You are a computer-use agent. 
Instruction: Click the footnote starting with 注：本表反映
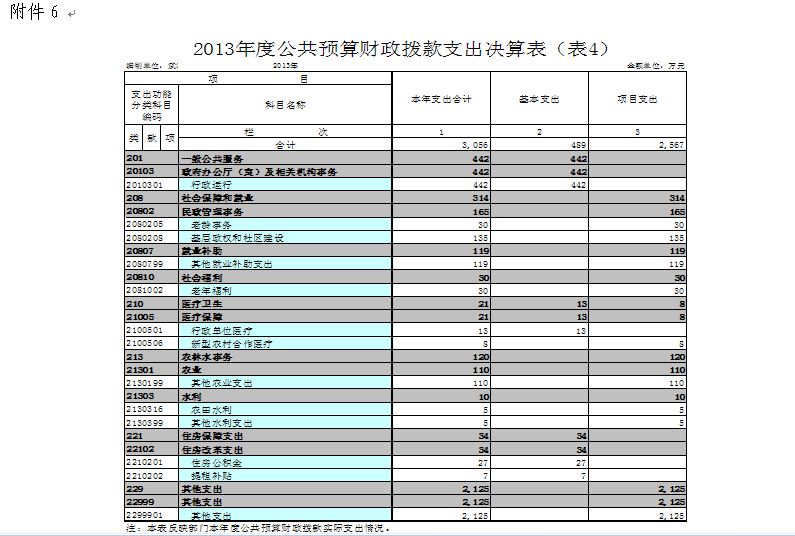[258, 528]
